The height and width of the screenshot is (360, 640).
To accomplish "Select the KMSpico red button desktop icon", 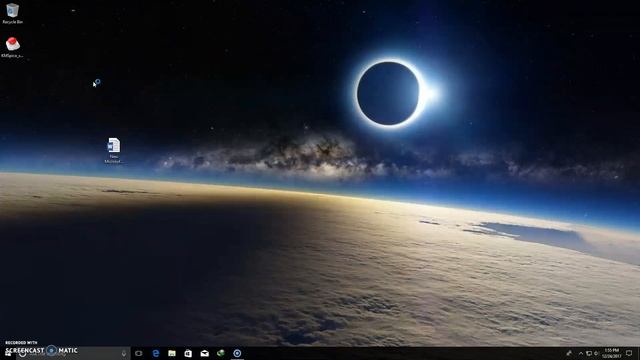I will coord(12,47).
